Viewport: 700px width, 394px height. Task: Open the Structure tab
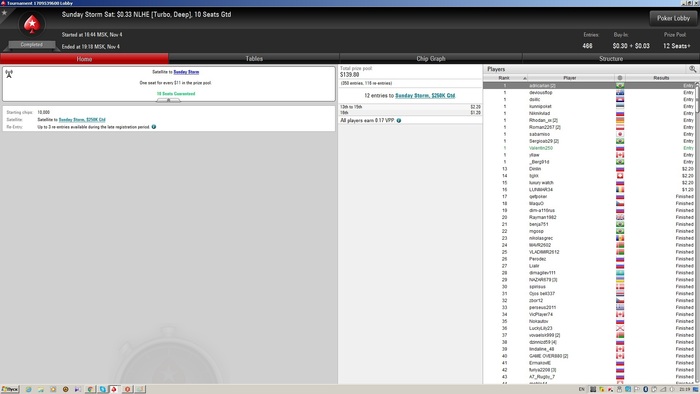click(611, 58)
